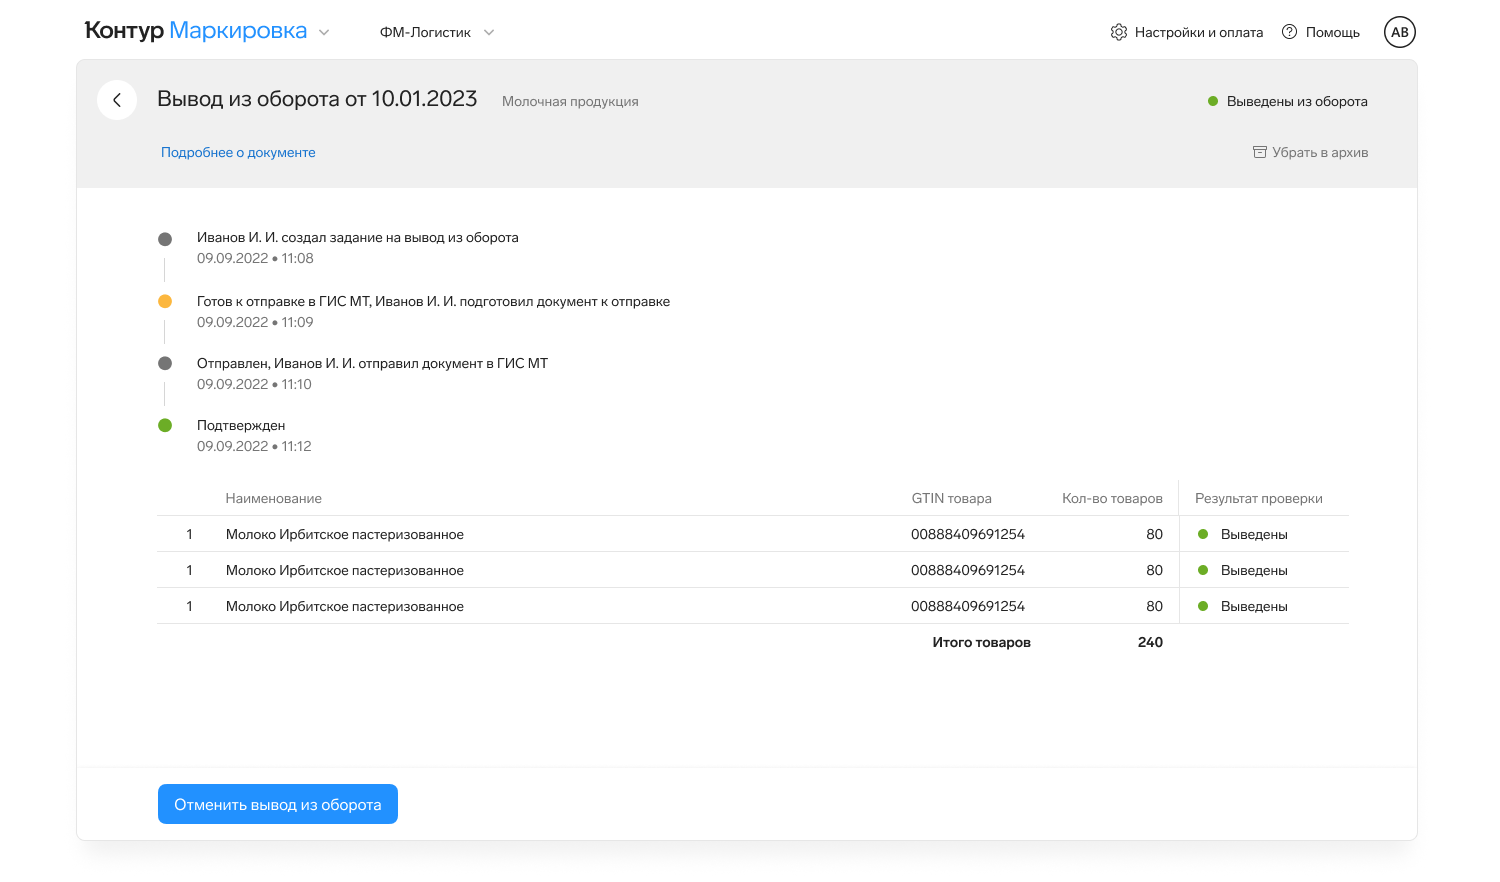The width and height of the screenshot is (1500, 882).
Task: Open the Помощь menu item
Action: (1332, 32)
